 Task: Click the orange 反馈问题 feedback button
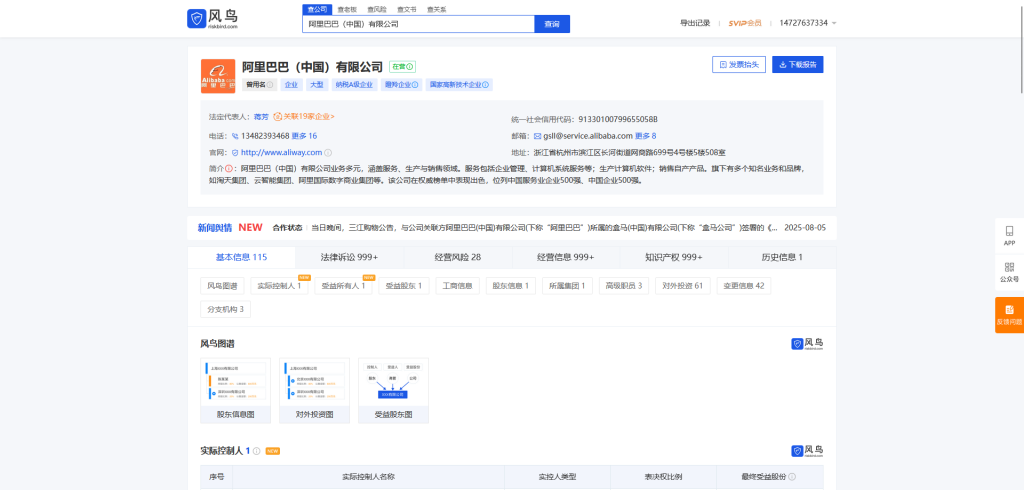(x=1009, y=315)
